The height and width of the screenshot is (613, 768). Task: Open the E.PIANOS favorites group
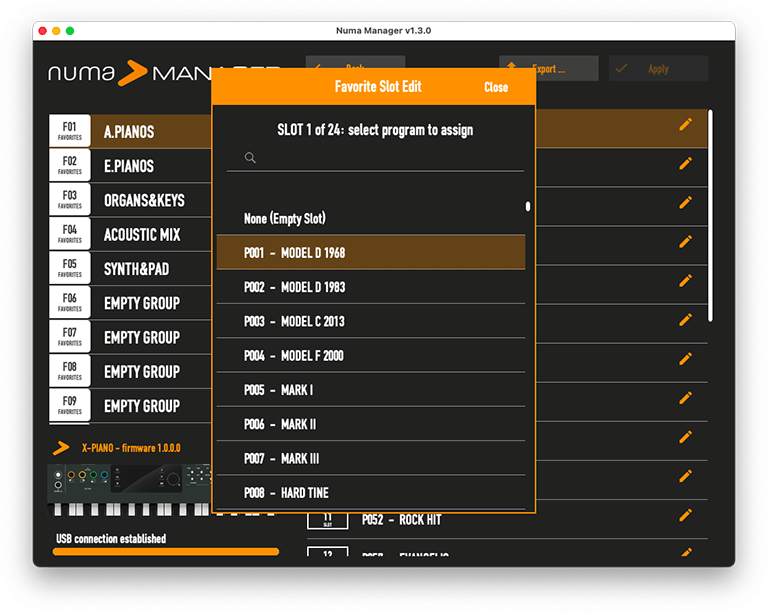click(x=130, y=165)
